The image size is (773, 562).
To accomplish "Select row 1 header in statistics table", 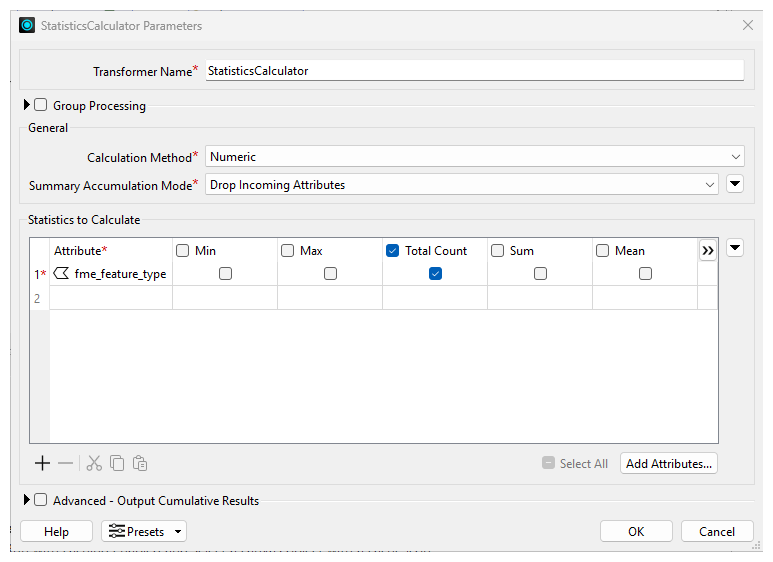I will 40,274.
